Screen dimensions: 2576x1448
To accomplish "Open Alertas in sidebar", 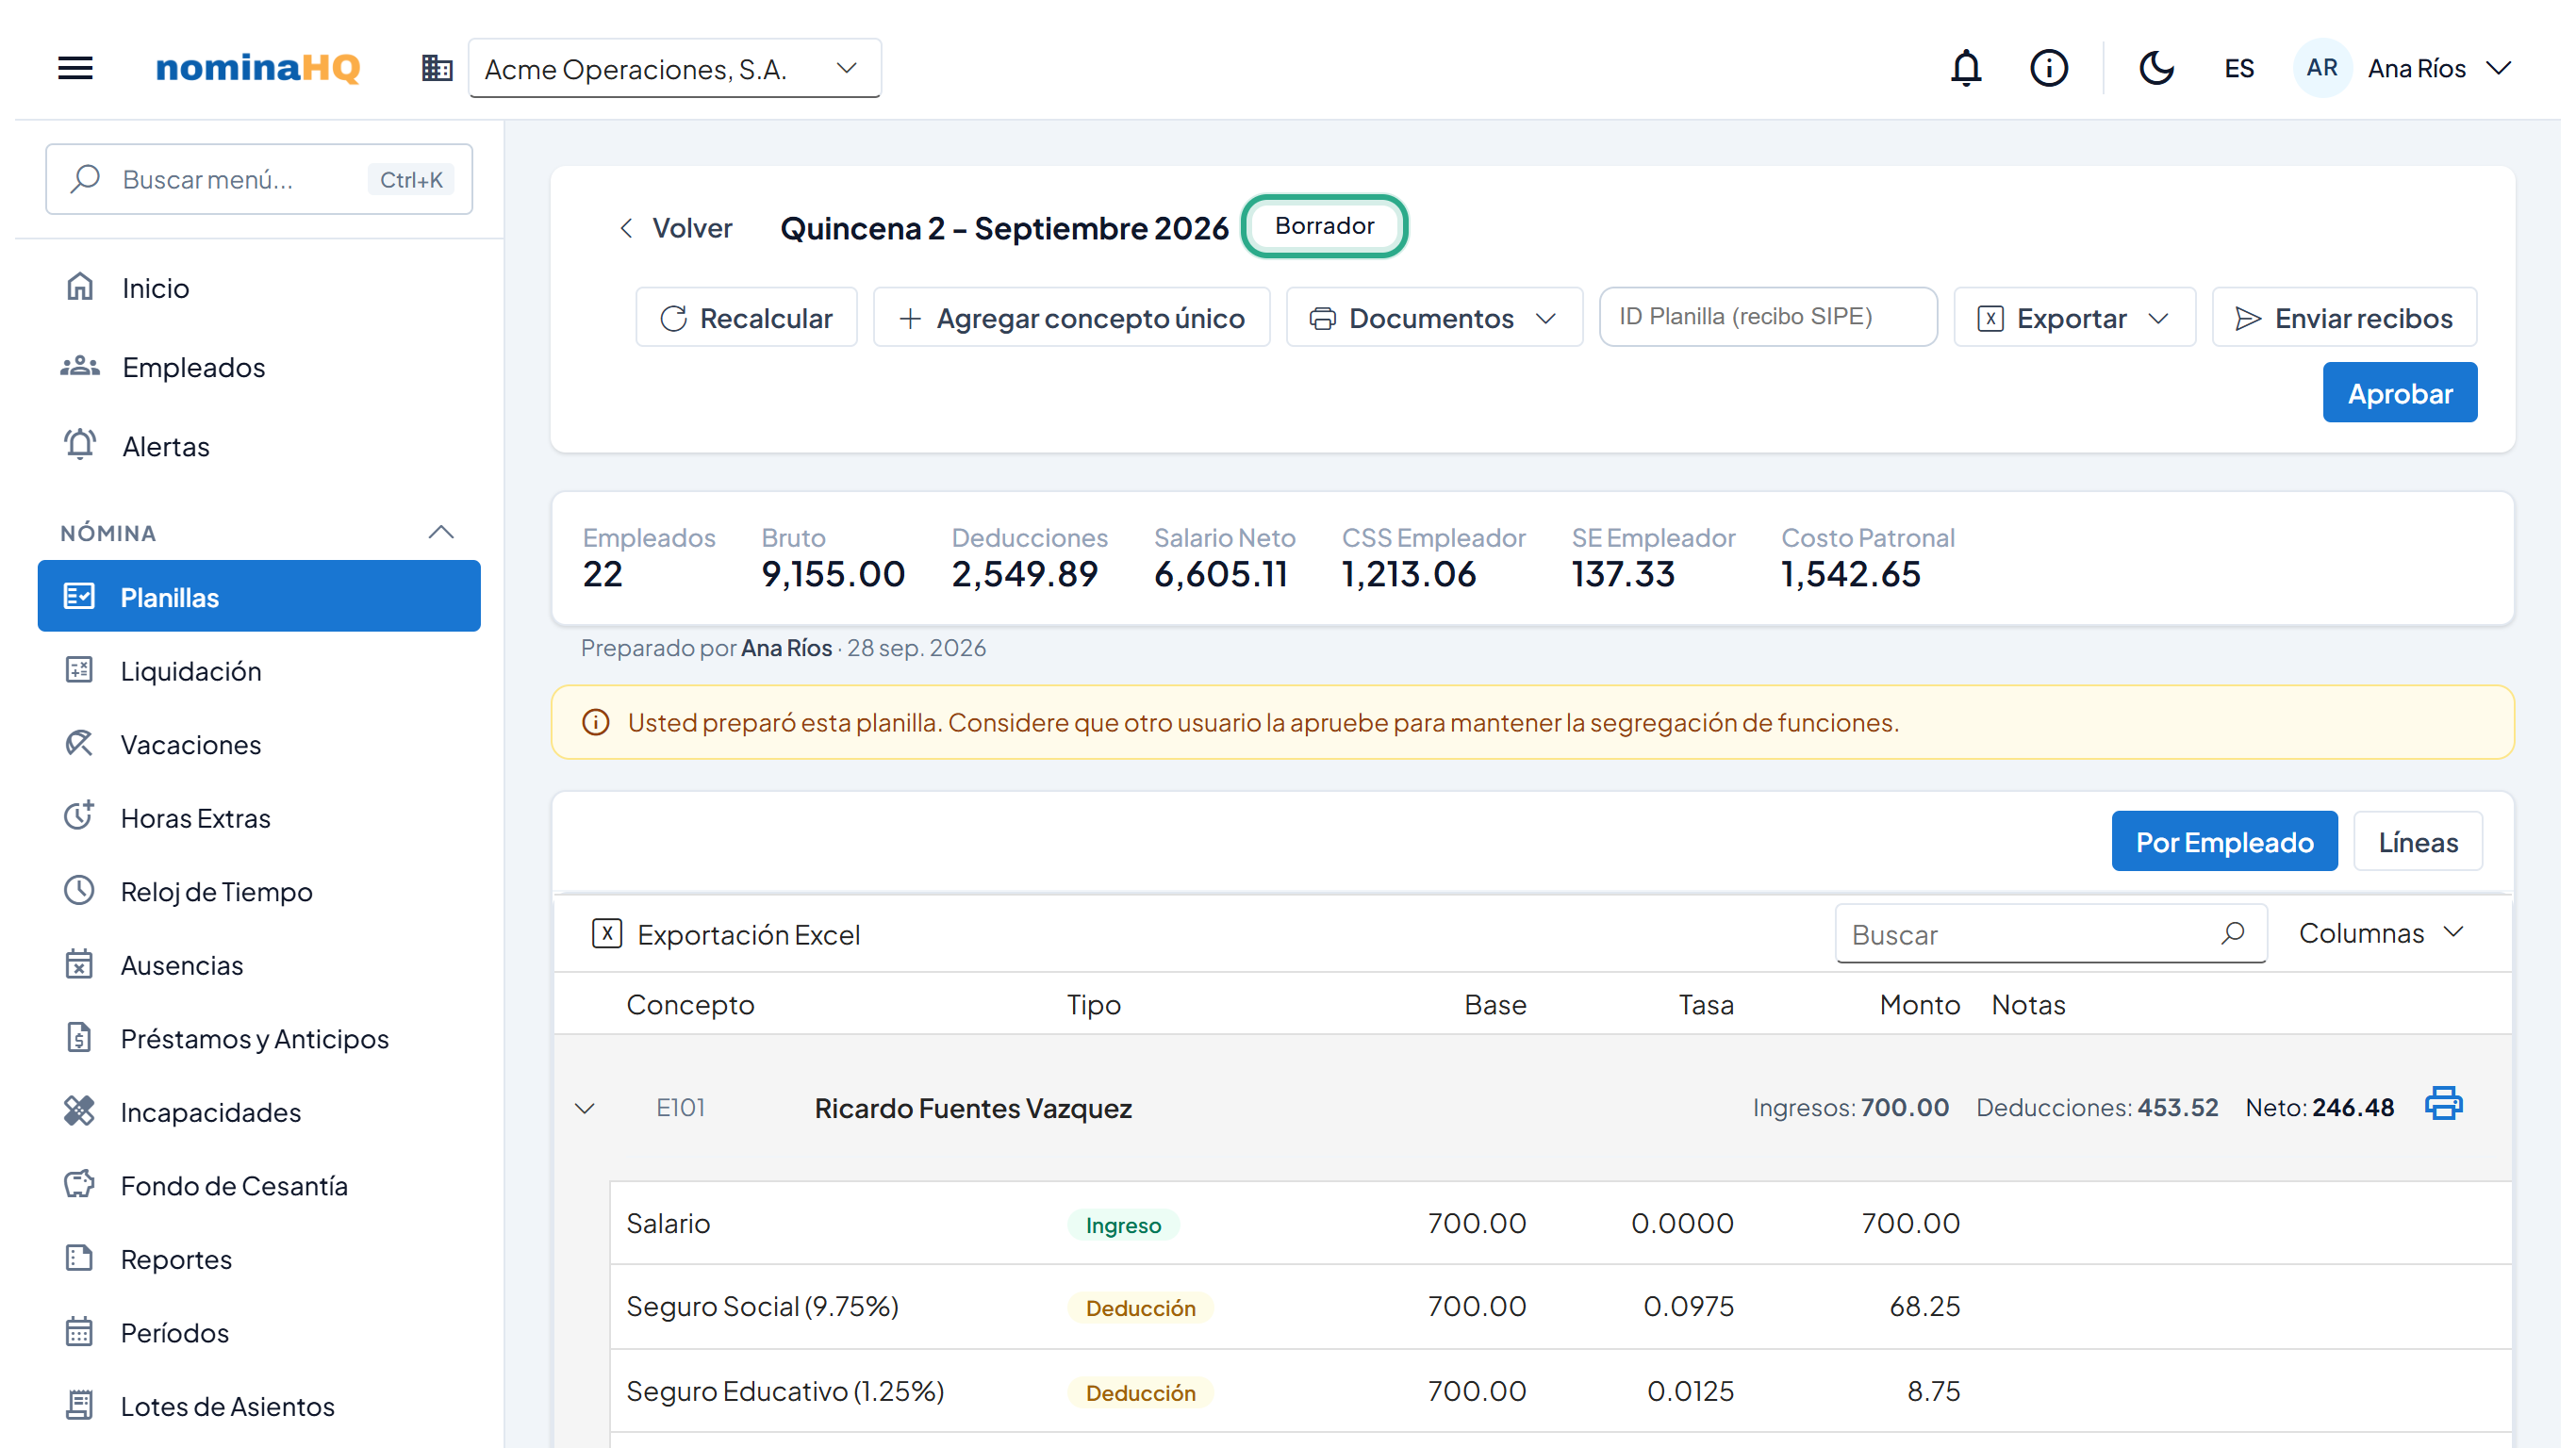I will point(259,446).
